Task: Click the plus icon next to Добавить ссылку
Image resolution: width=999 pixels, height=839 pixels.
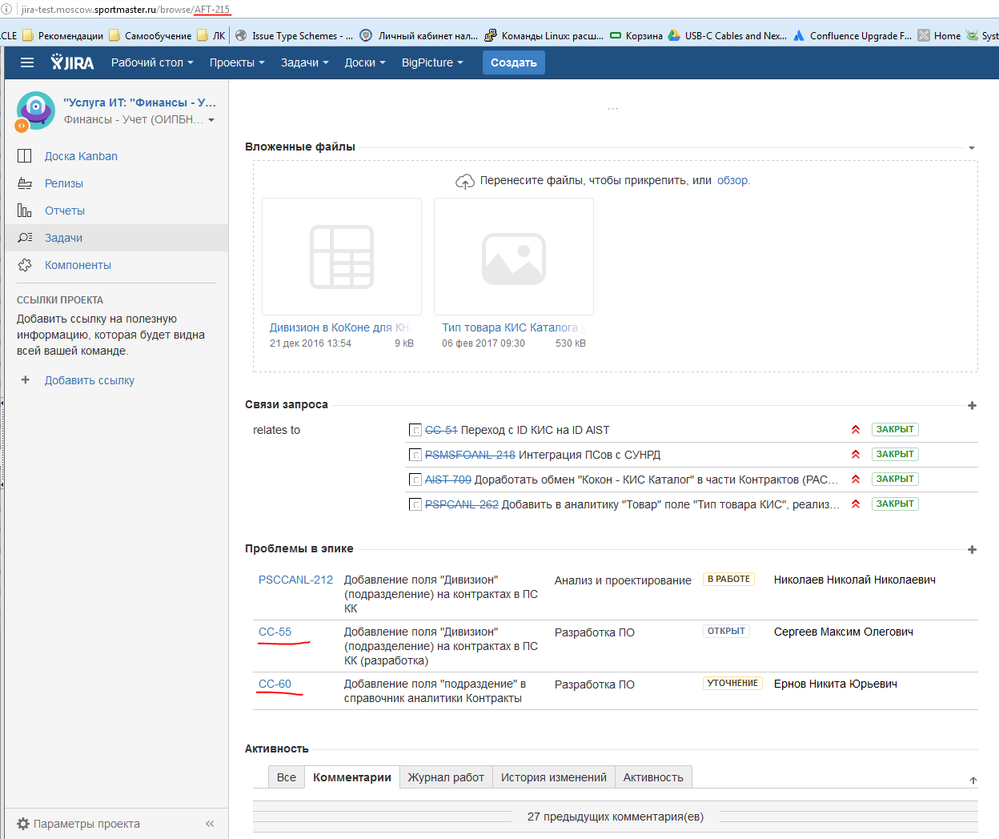Action: click(x=25, y=380)
